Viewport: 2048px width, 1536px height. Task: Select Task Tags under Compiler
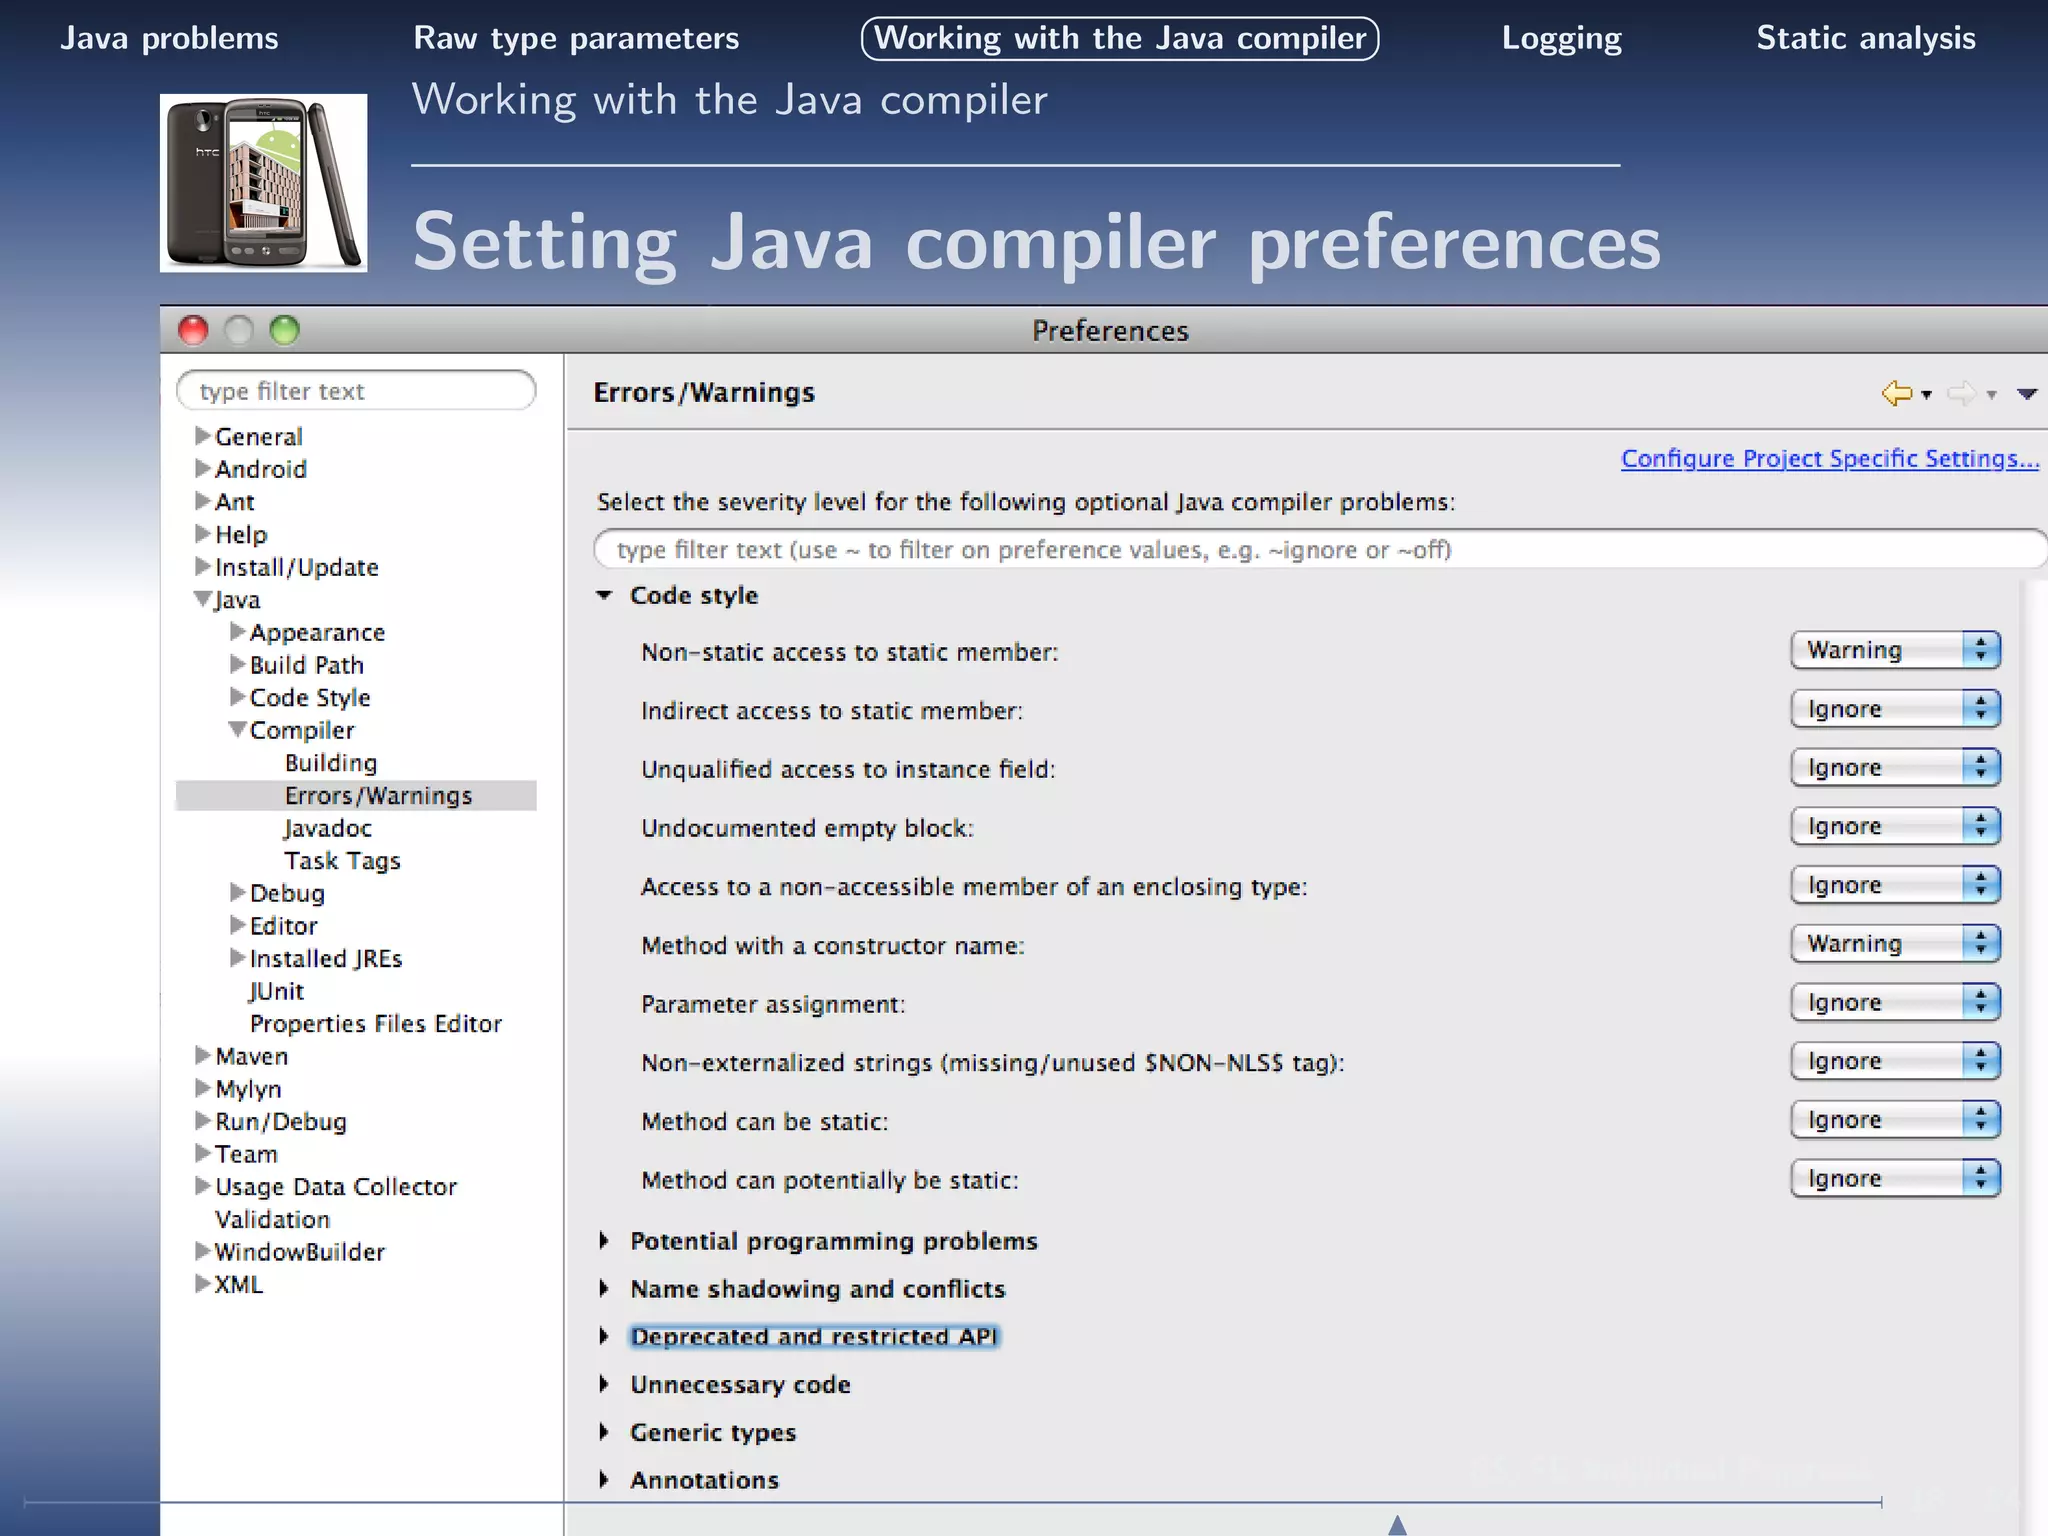click(342, 861)
